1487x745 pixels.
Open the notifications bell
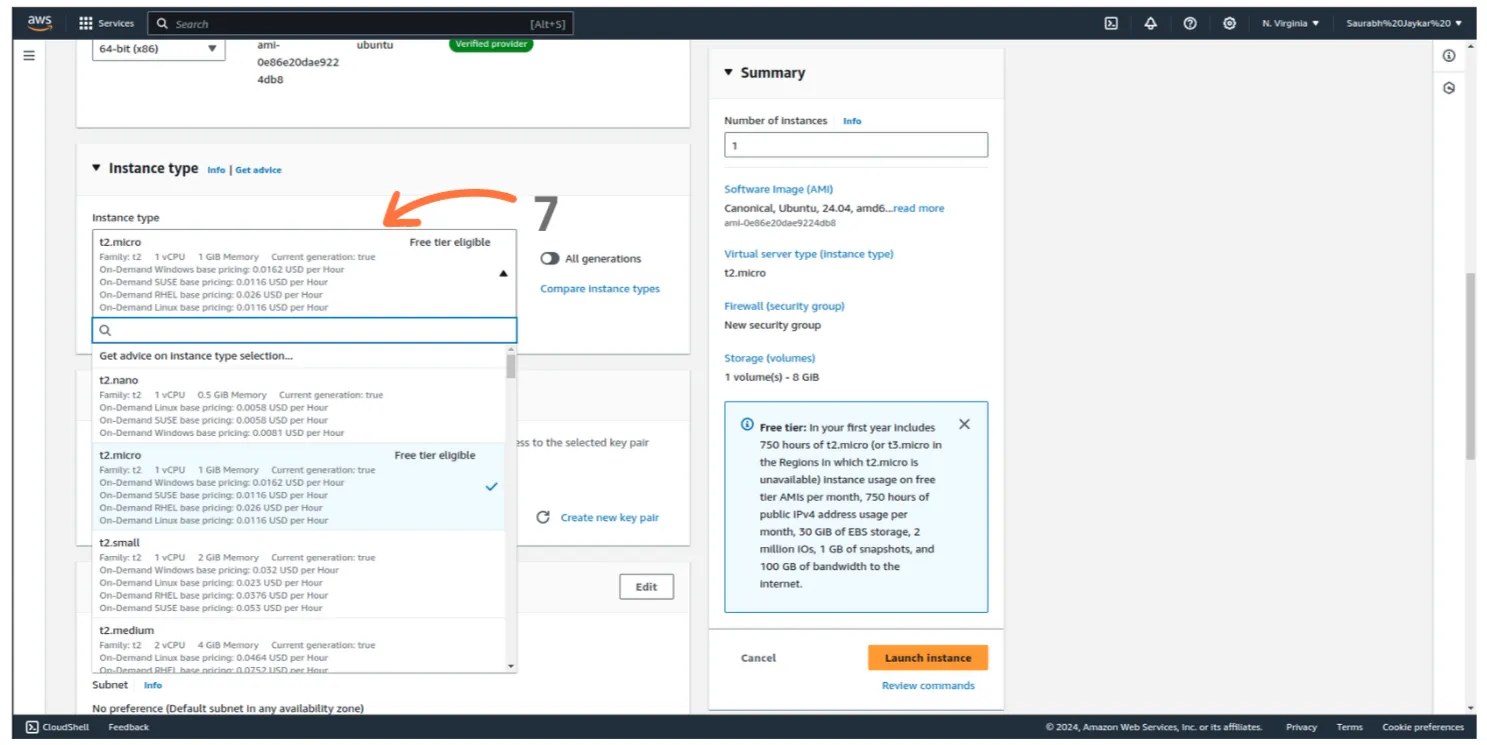1150,23
